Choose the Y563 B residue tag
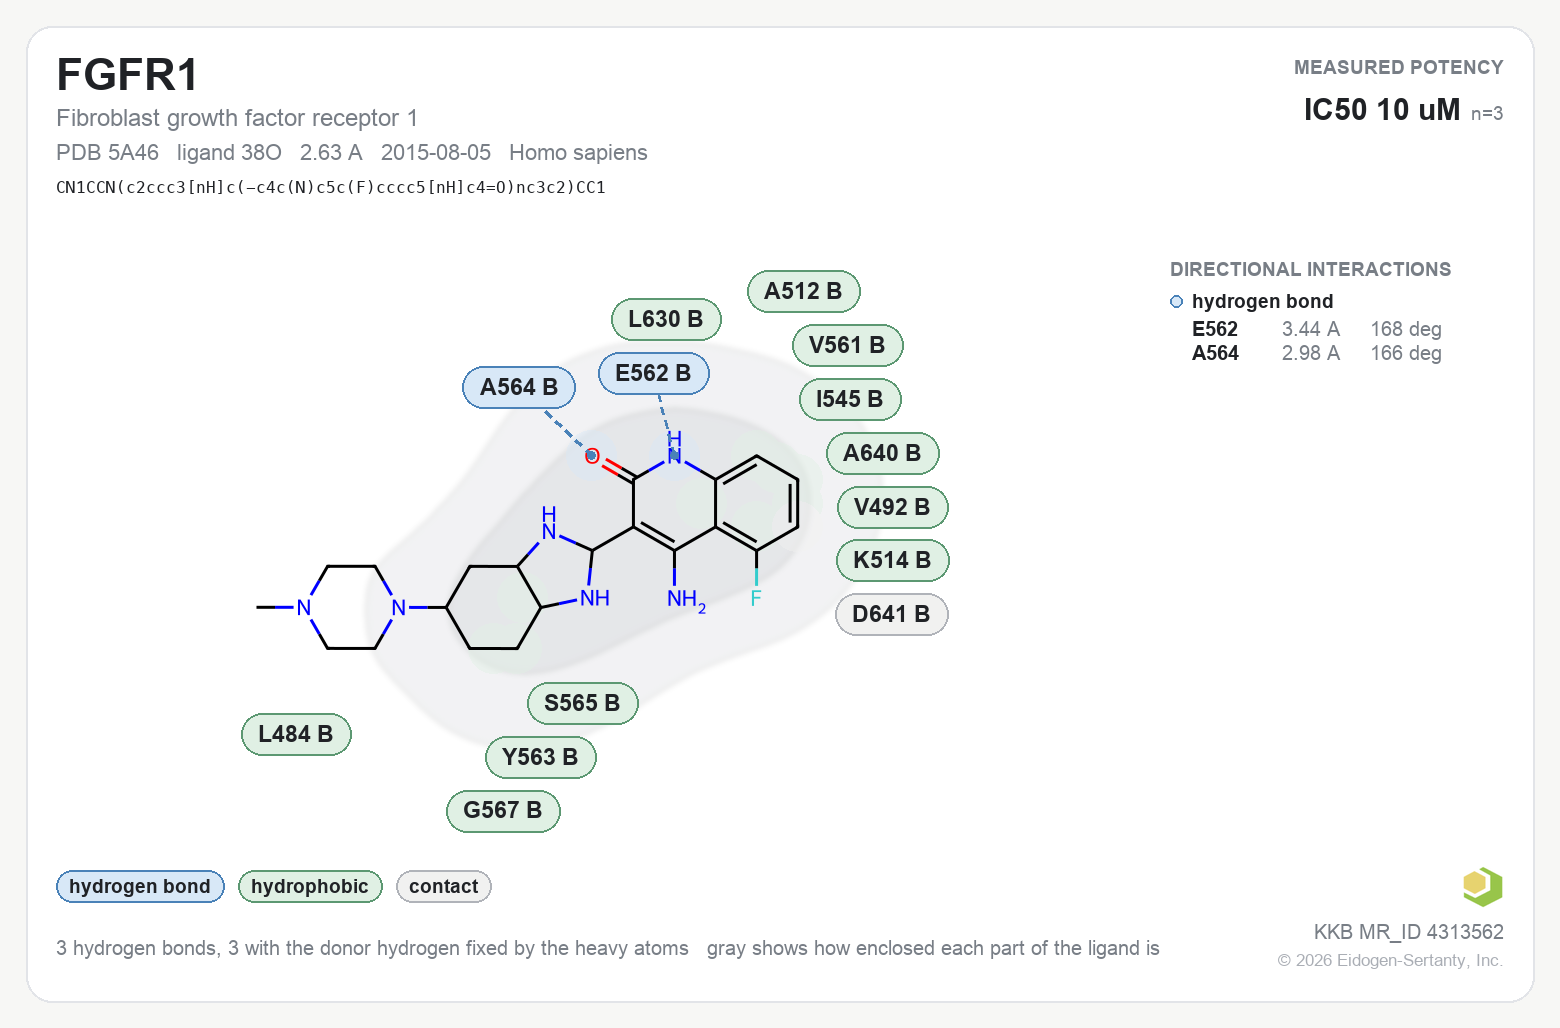 pos(541,757)
